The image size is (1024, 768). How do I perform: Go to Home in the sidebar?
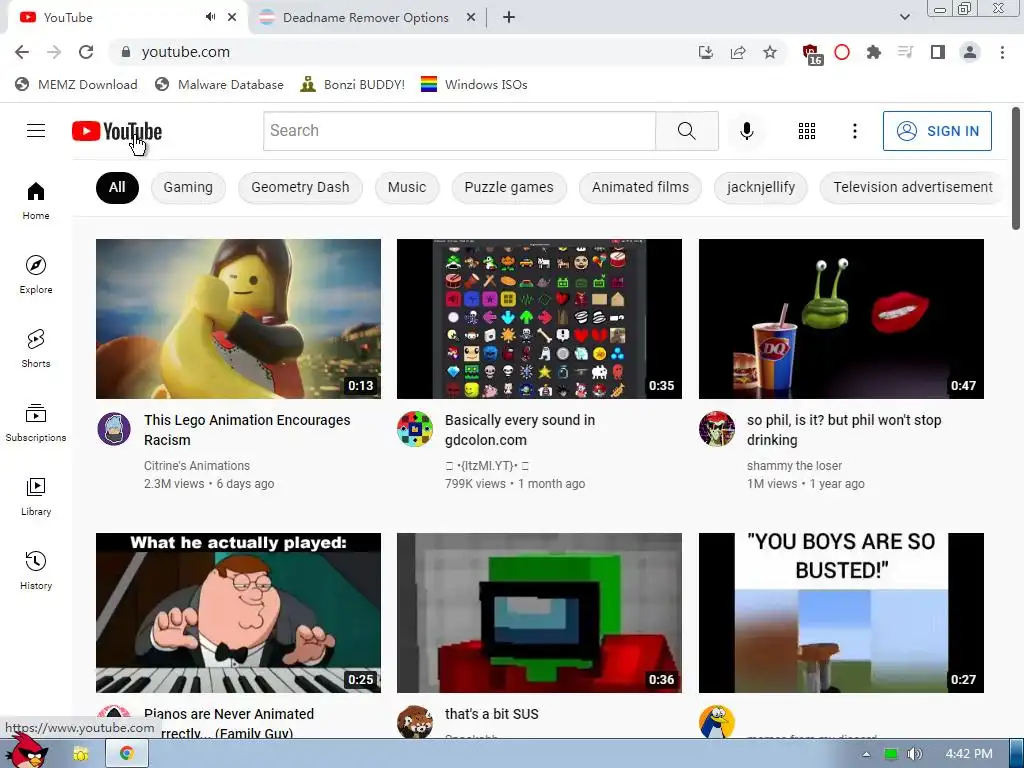[x=36, y=200]
